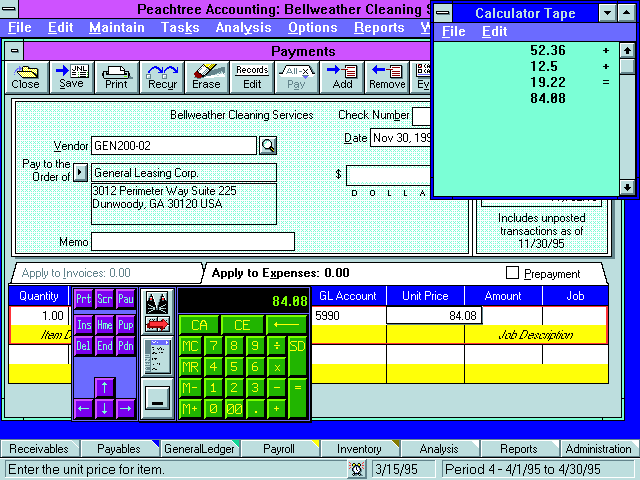
Task: Click the calculator tape icon on keypad
Action: (156, 354)
